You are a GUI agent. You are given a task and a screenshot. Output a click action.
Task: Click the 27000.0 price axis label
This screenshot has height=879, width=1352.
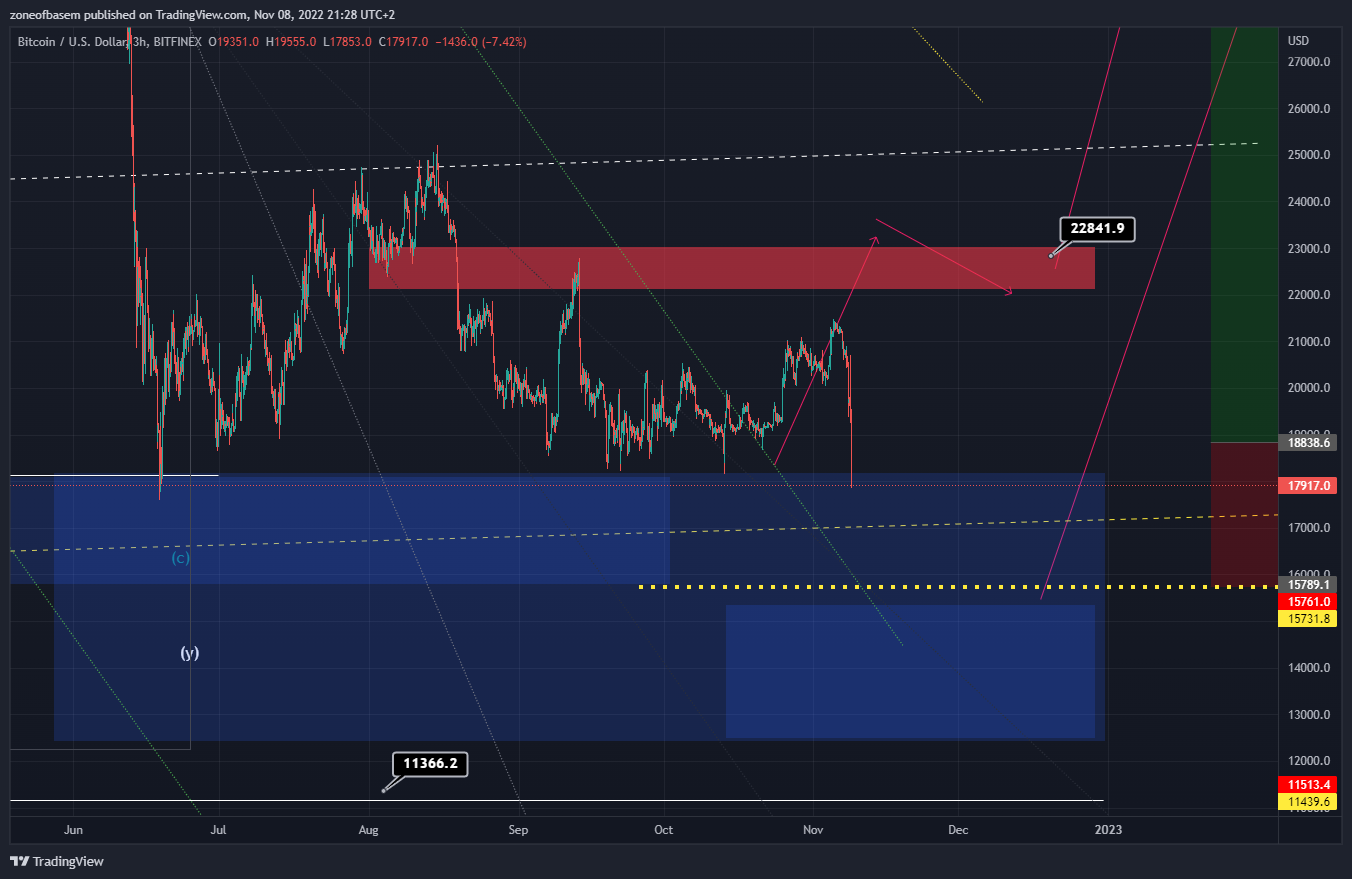1308,62
